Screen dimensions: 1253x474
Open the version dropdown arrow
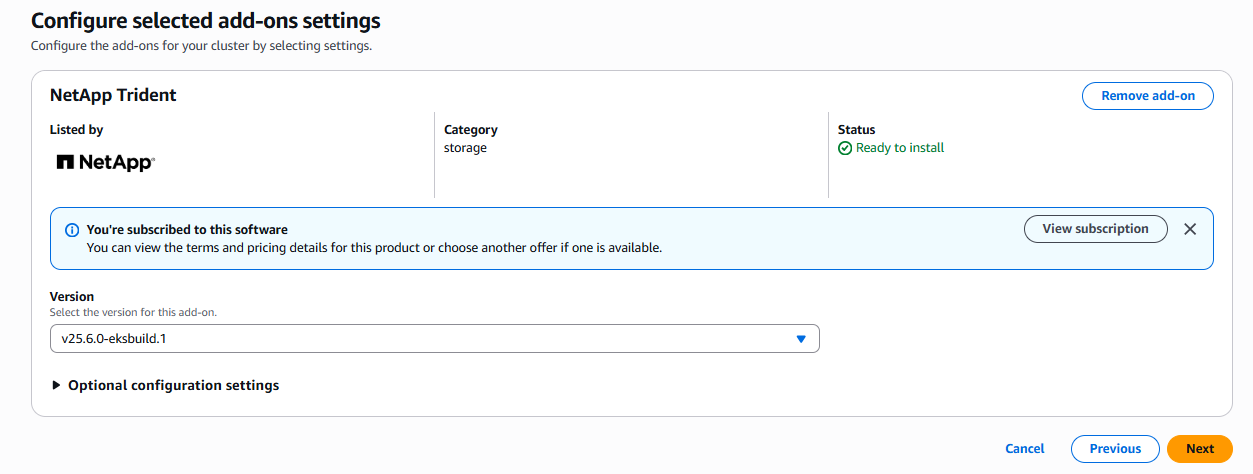(800, 339)
